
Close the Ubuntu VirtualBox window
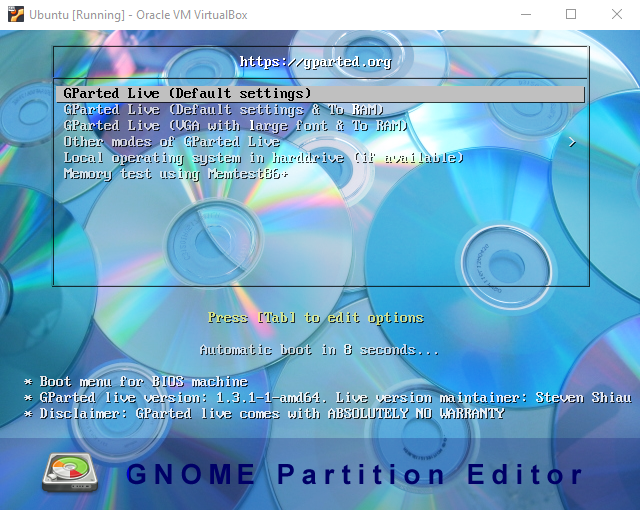tap(617, 14)
